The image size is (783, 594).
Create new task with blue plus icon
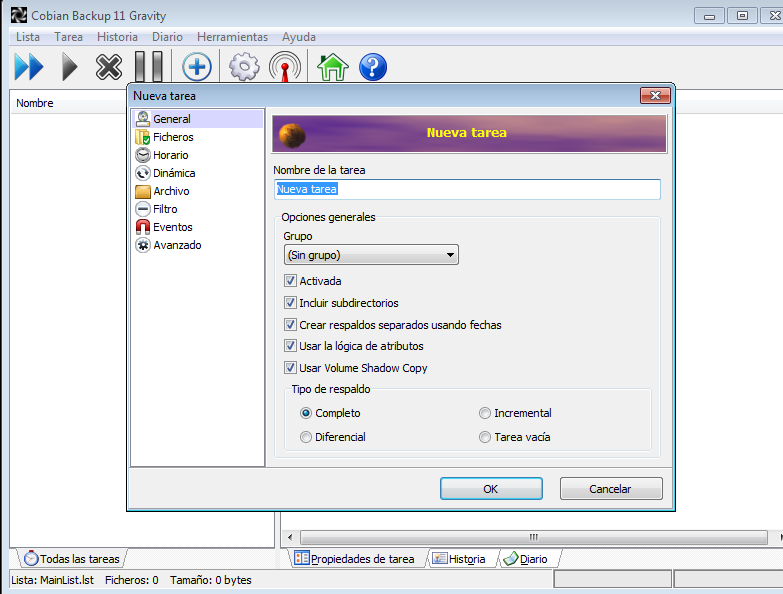(197, 66)
